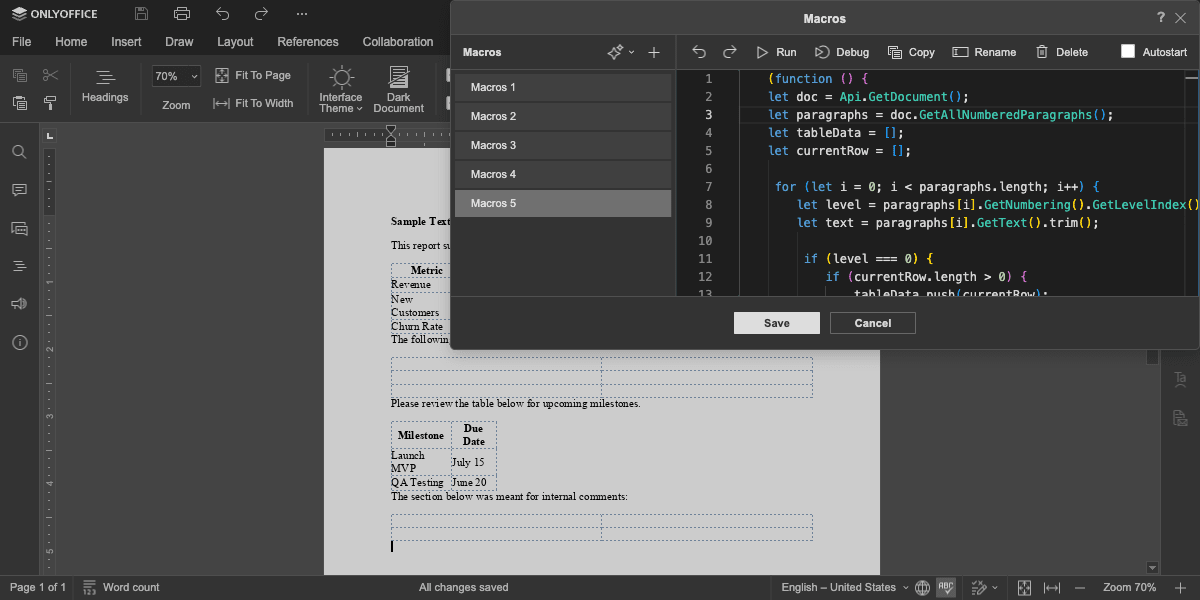The image size is (1200, 600).
Task: Open the English – United States language dropdown
Action: pos(845,587)
